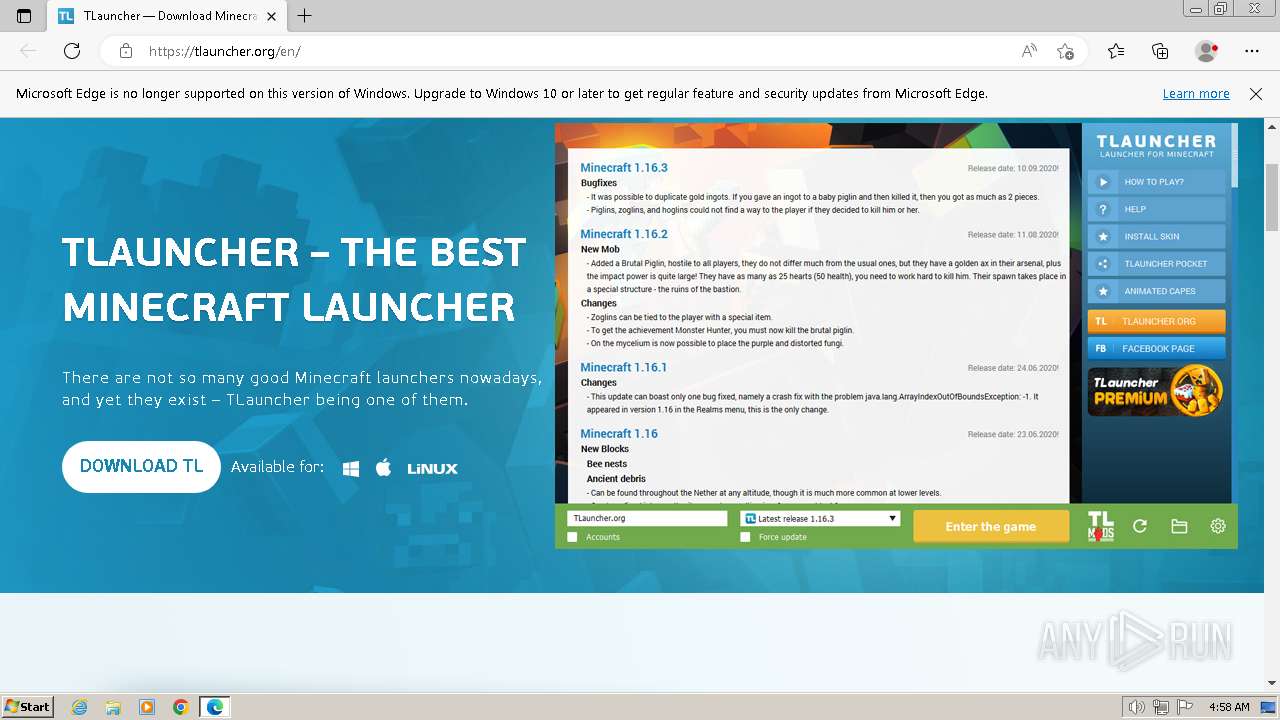Click the TLauncher Premium banner
This screenshot has height=720, width=1280.
tap(1156, 391)
